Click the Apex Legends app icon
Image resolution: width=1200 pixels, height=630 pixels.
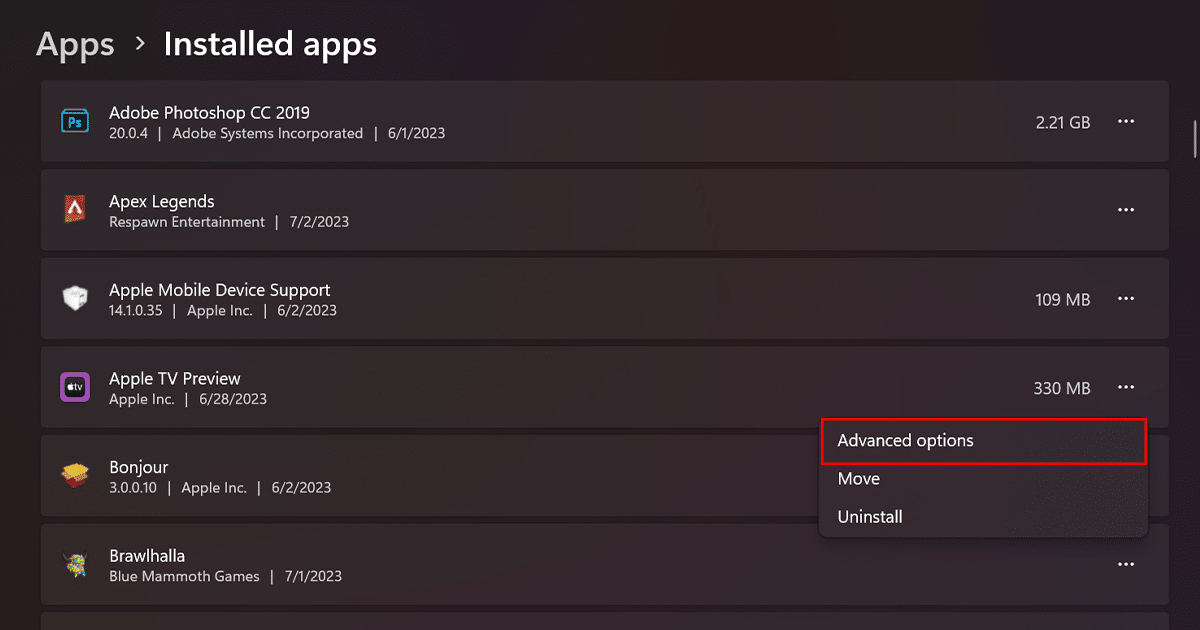click(75, 210)
